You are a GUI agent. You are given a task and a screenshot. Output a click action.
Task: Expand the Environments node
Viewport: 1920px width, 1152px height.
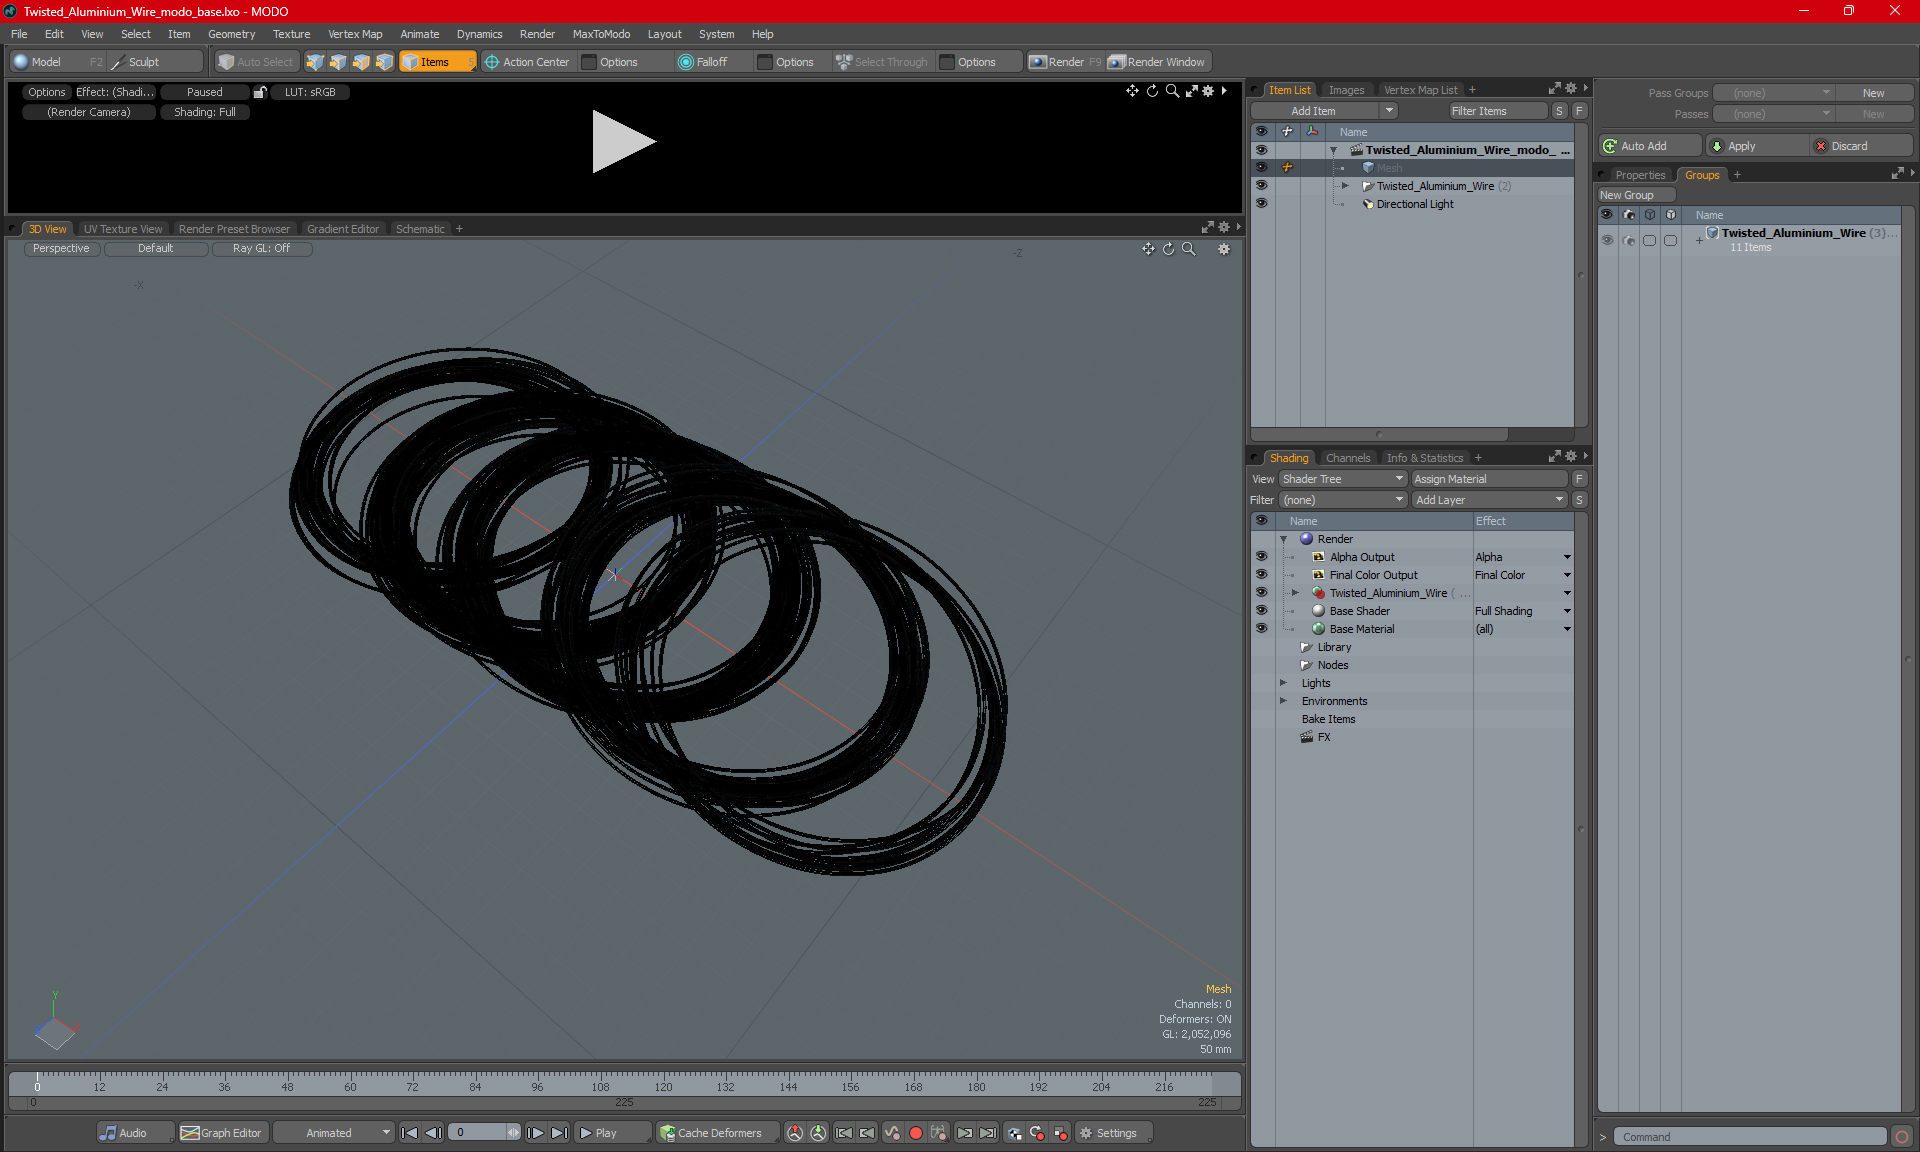tap(1283, 701)
